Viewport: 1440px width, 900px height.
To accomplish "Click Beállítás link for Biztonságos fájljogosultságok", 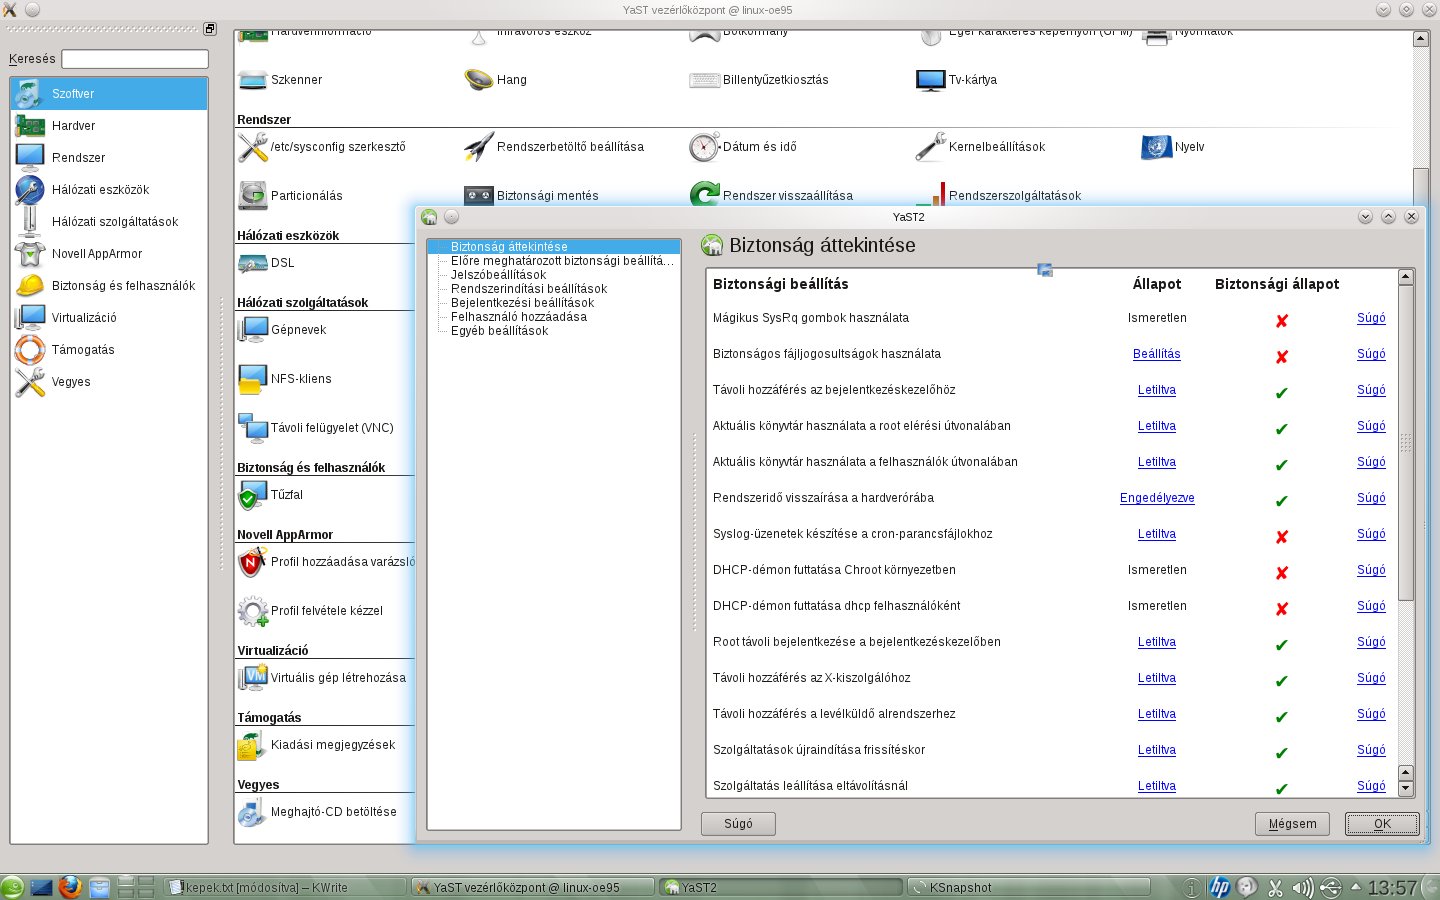I will pos(1157,354).
